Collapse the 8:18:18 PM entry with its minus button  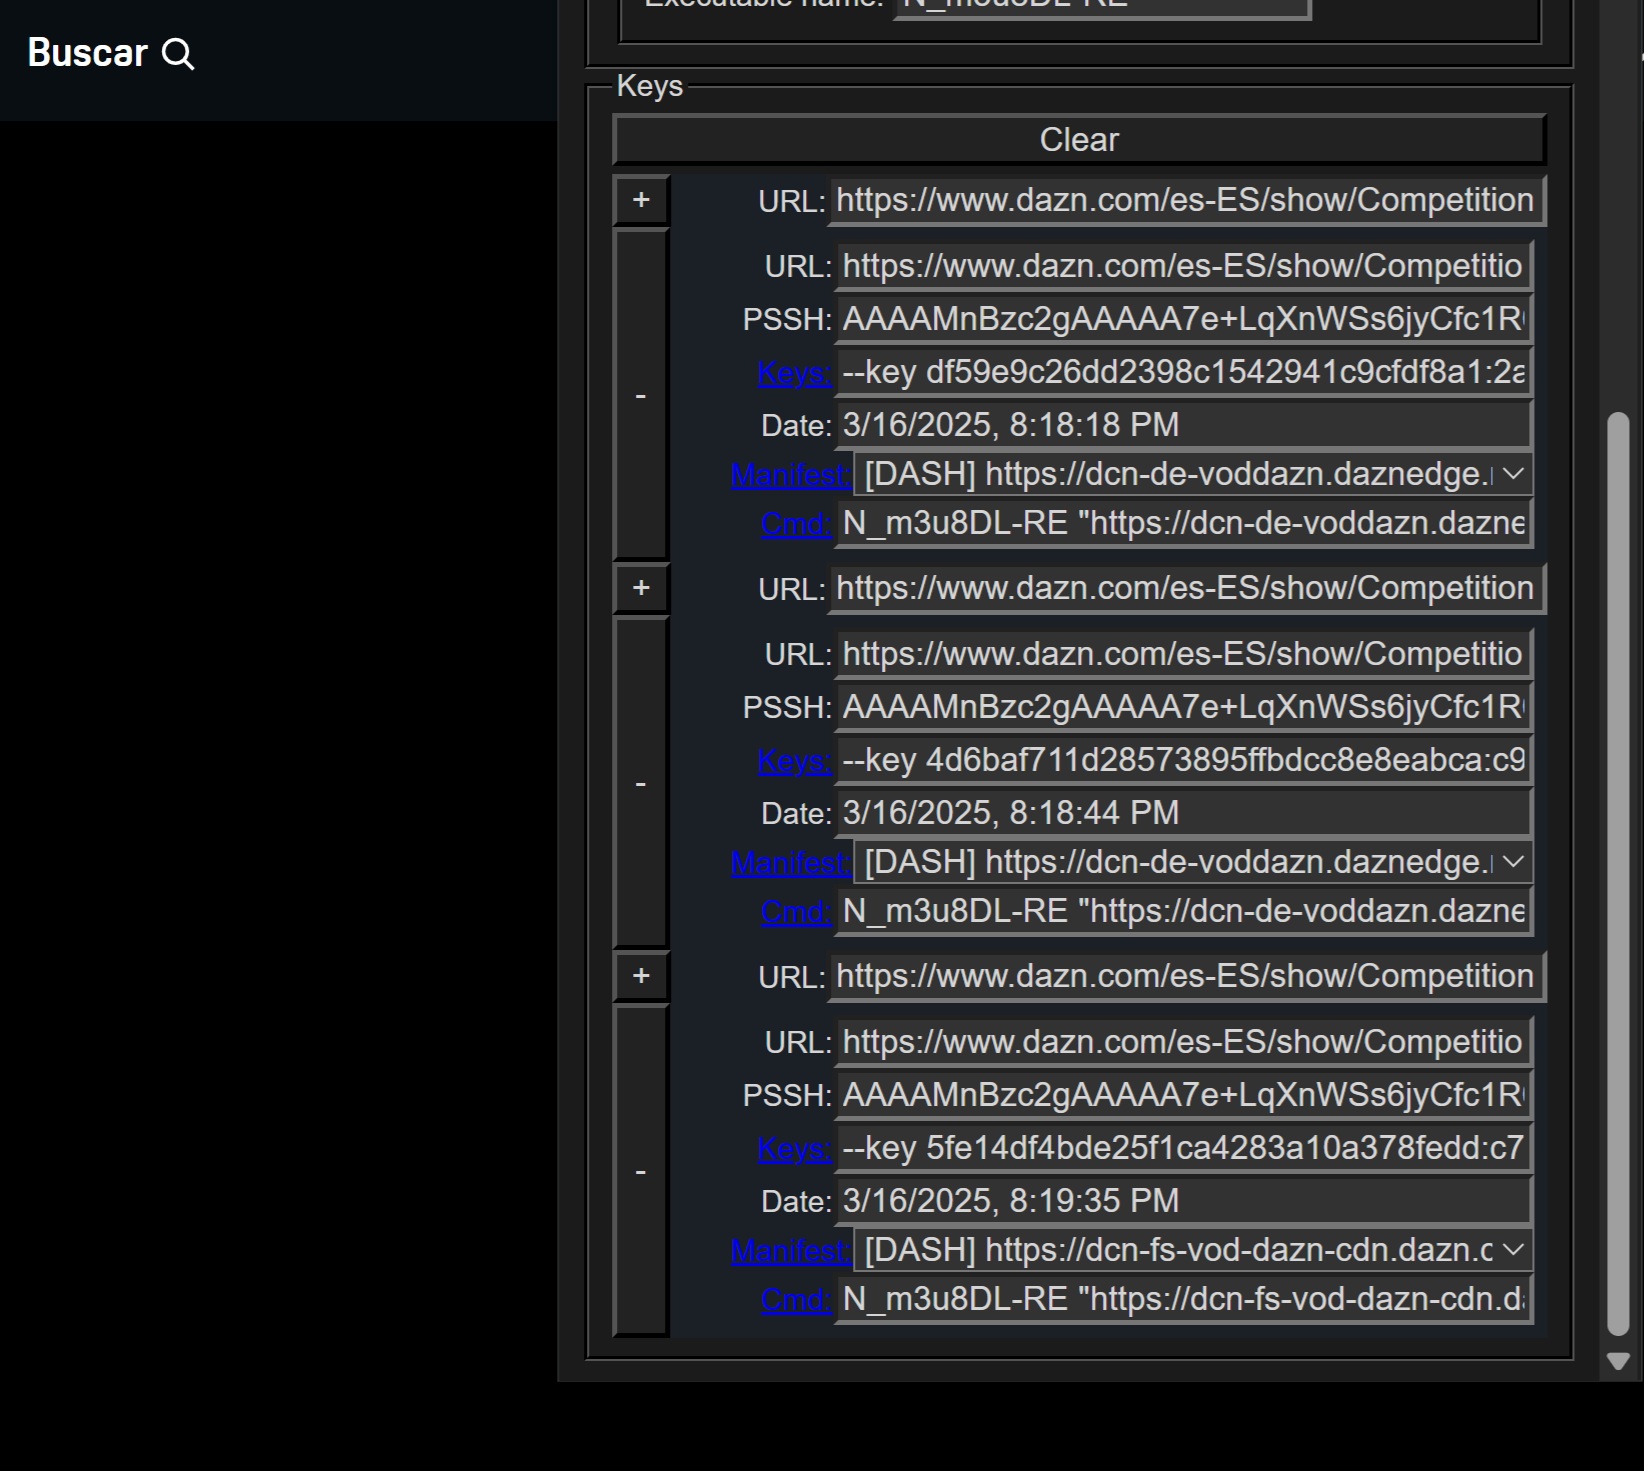641,395
